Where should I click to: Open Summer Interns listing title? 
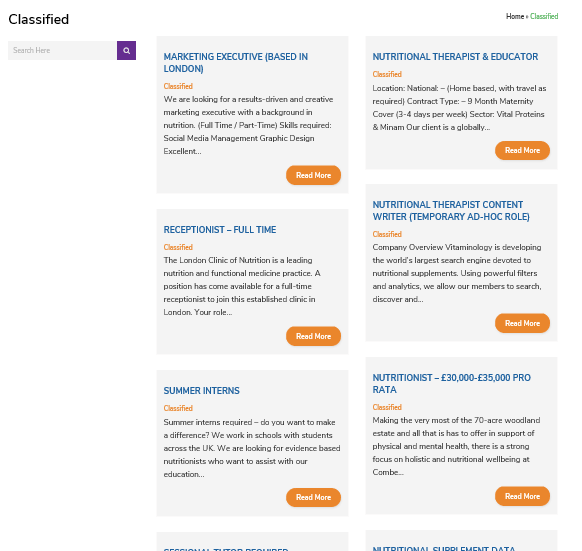click(x=202, y=391)
